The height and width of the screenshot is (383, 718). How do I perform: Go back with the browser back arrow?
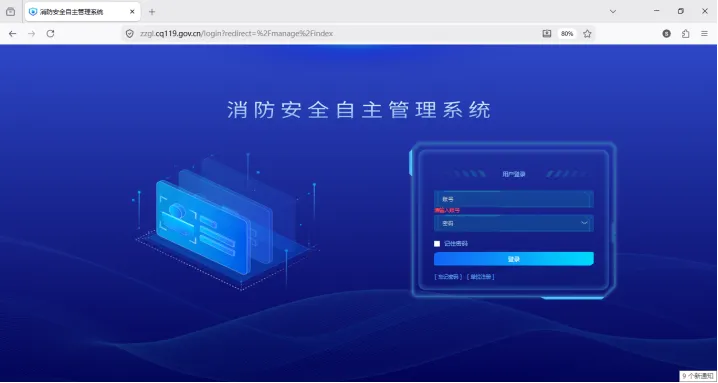(12, 33)
